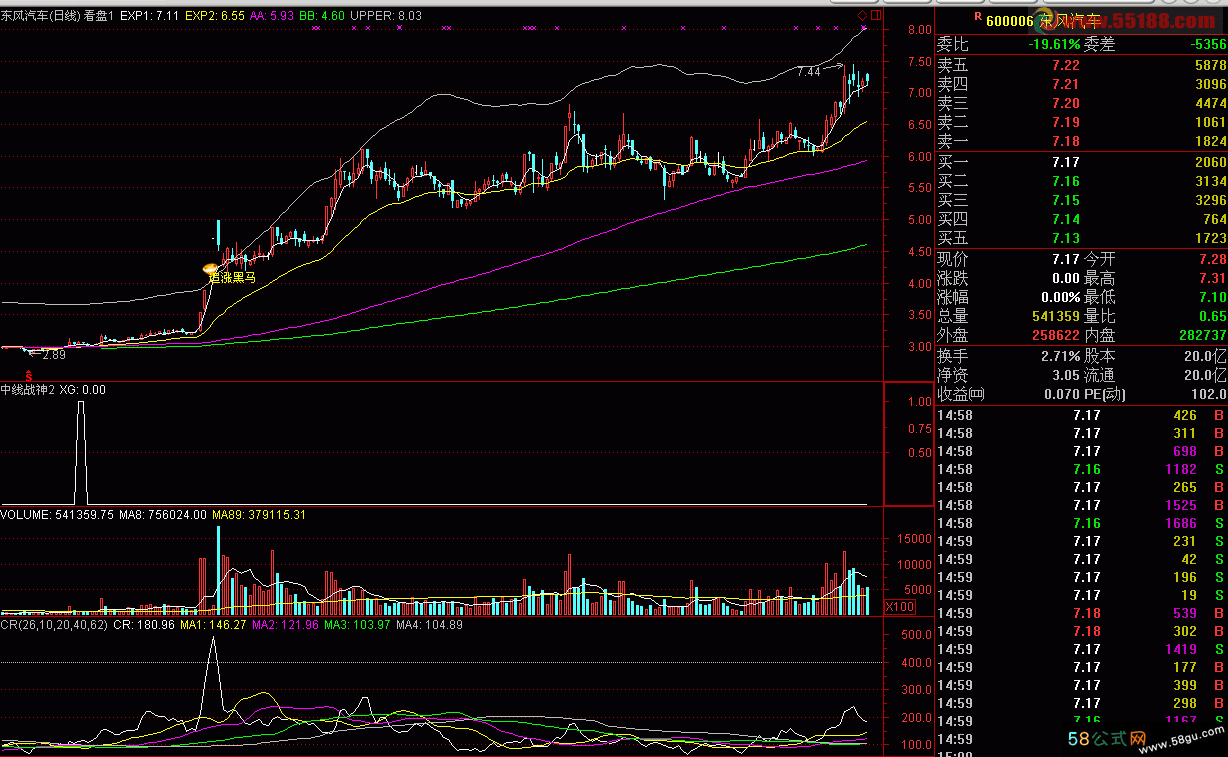Click the 东风汽车(日线) chart title
Screen dimensions: 1228x757
pyautogui.click(x=40, y=16)
